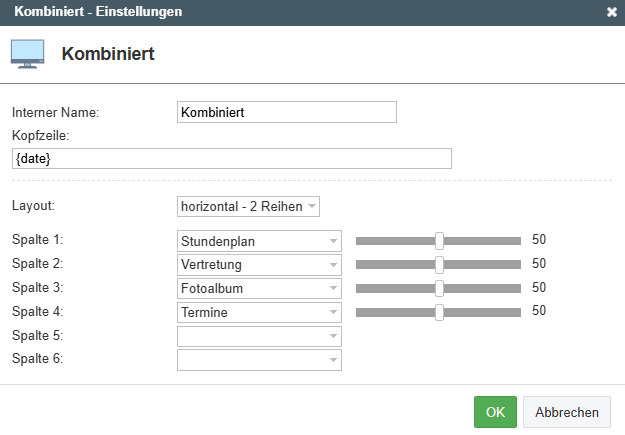Click the Interner Name text field
Viewport: 625px width, 435px height.
pyautogui.click(x=287, y=112)
